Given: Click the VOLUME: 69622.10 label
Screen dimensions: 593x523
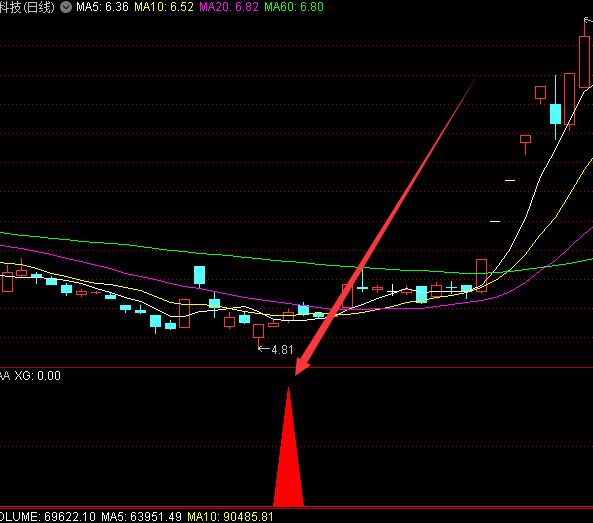Looking at the screenshot, I should (48, 517).
